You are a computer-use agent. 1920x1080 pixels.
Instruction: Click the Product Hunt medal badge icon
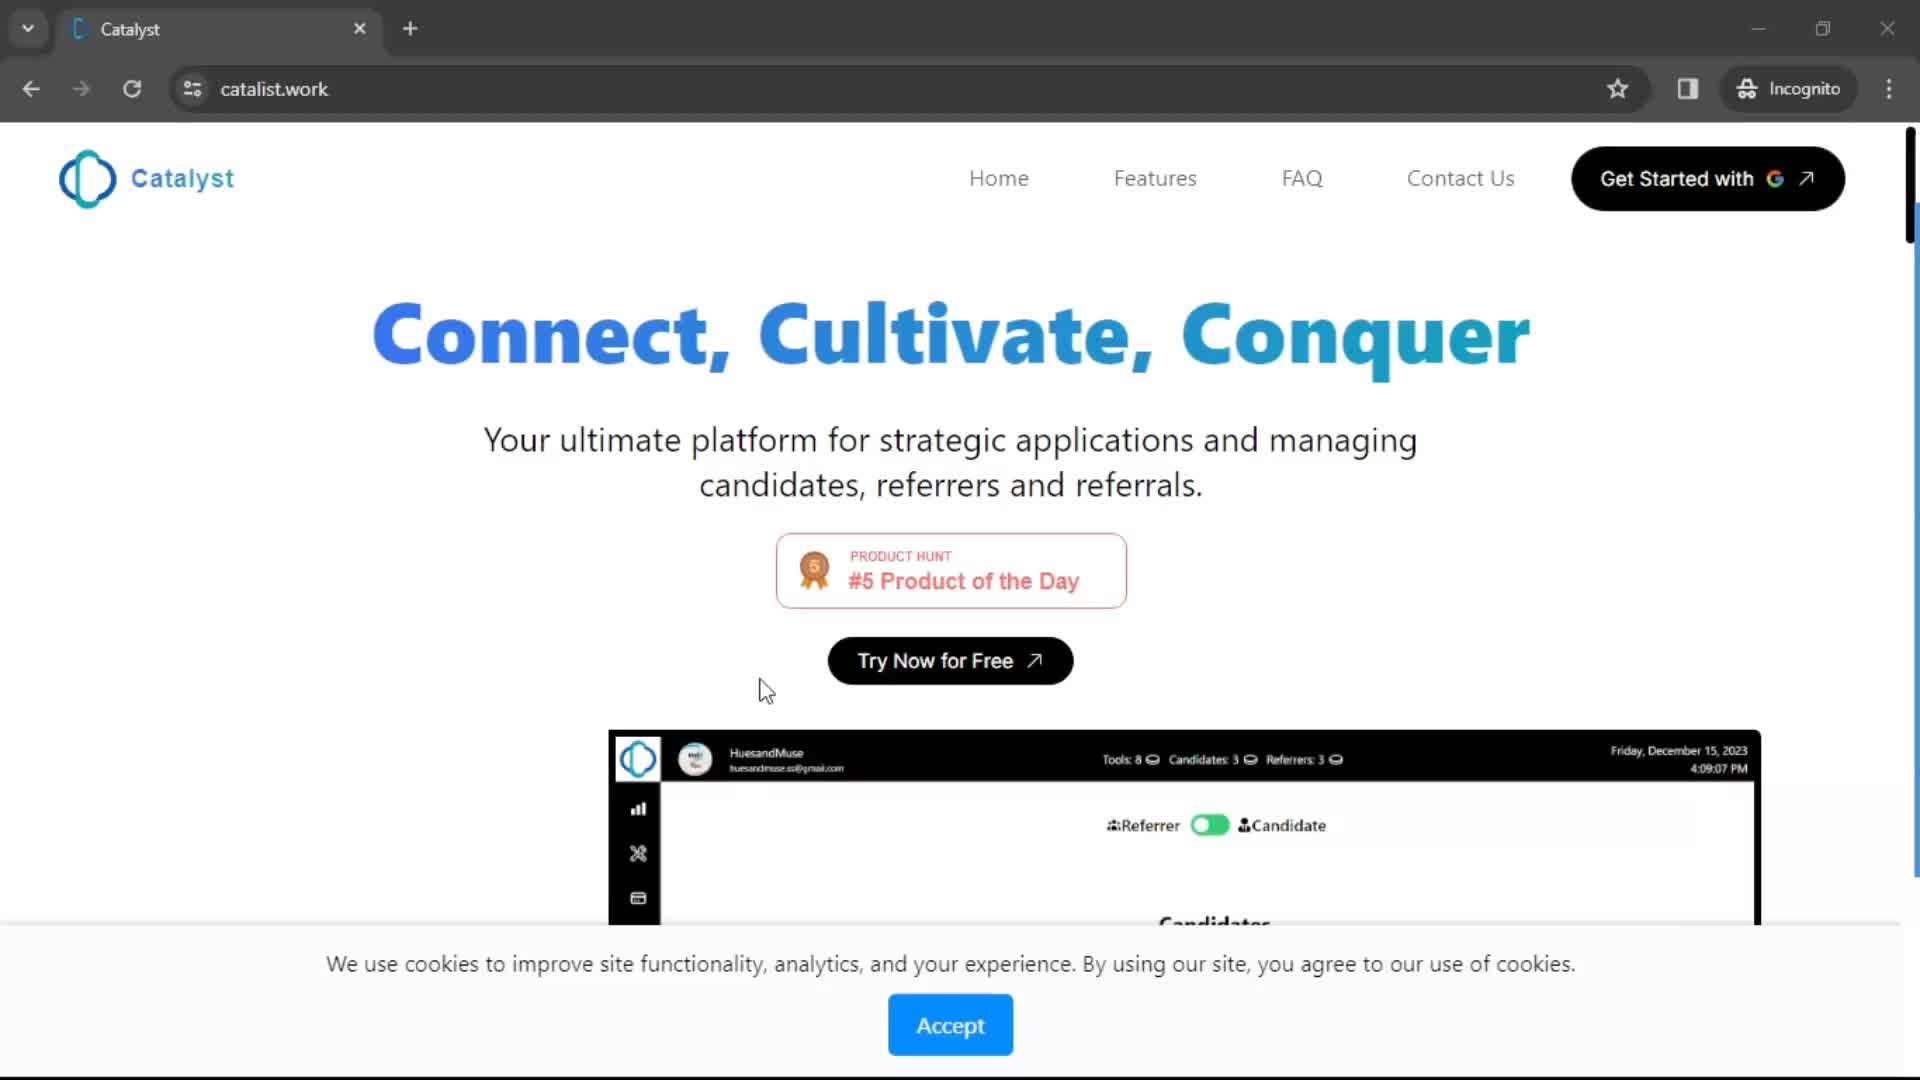(814, 568)
